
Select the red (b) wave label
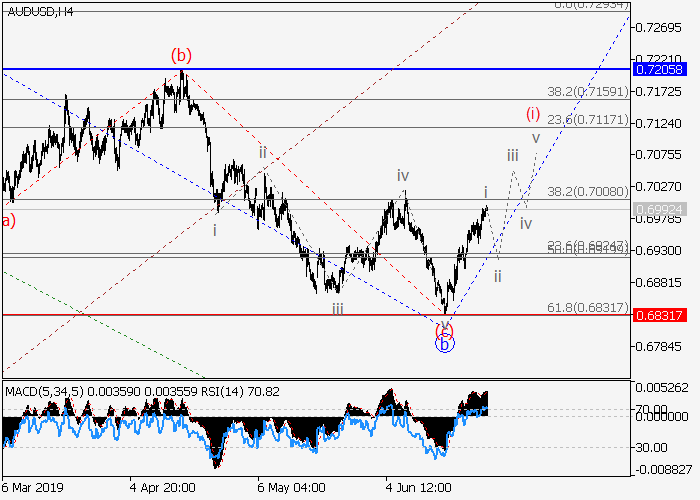[x=181, y=53]
